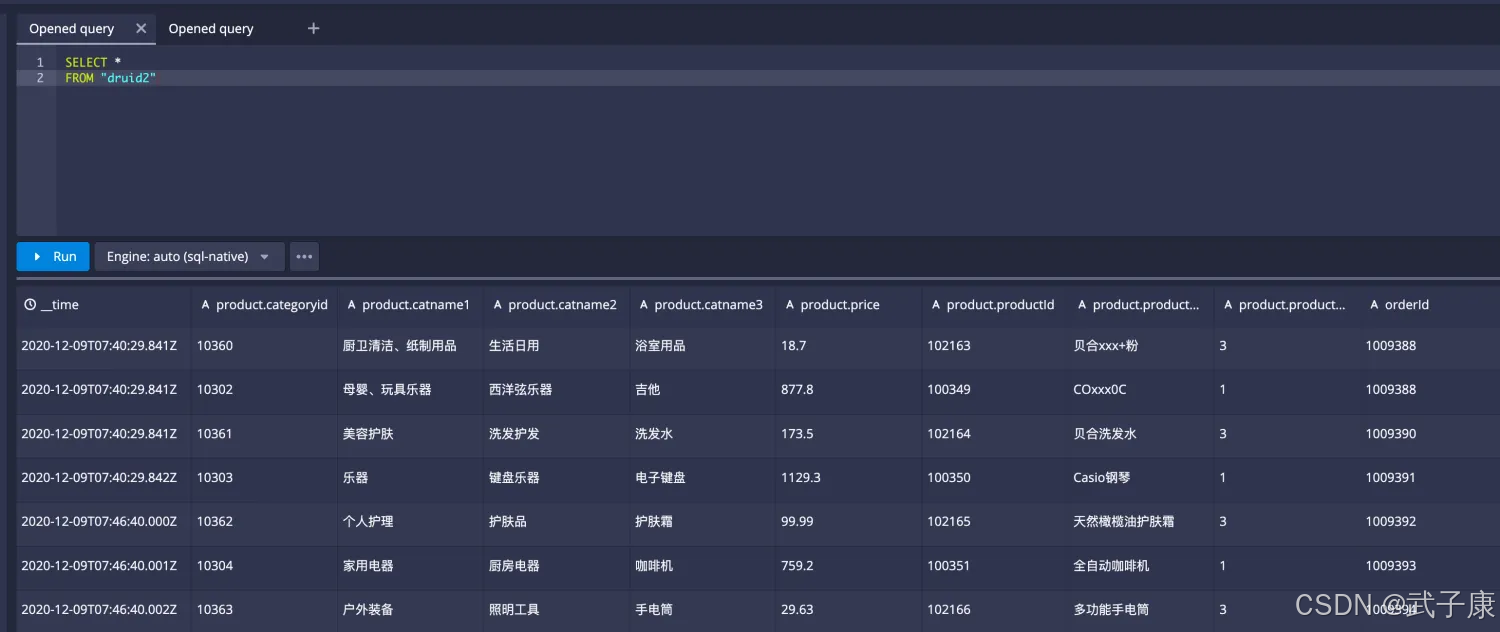Add a new query tab with plus icon

(x=313, y=28)
